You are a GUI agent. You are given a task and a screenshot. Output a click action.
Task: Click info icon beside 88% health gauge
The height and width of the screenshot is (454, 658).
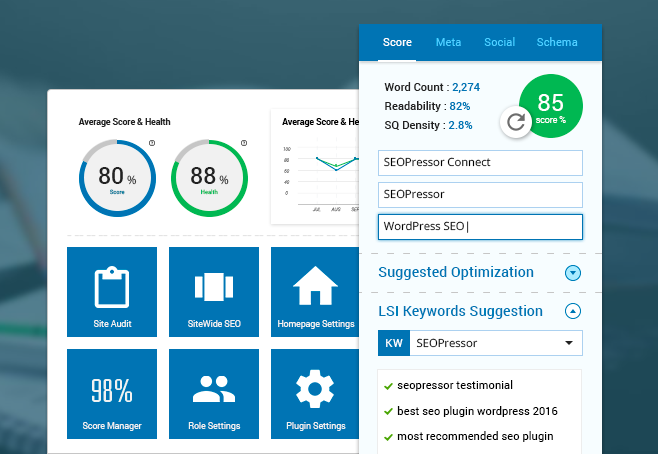tap(244, 143)
